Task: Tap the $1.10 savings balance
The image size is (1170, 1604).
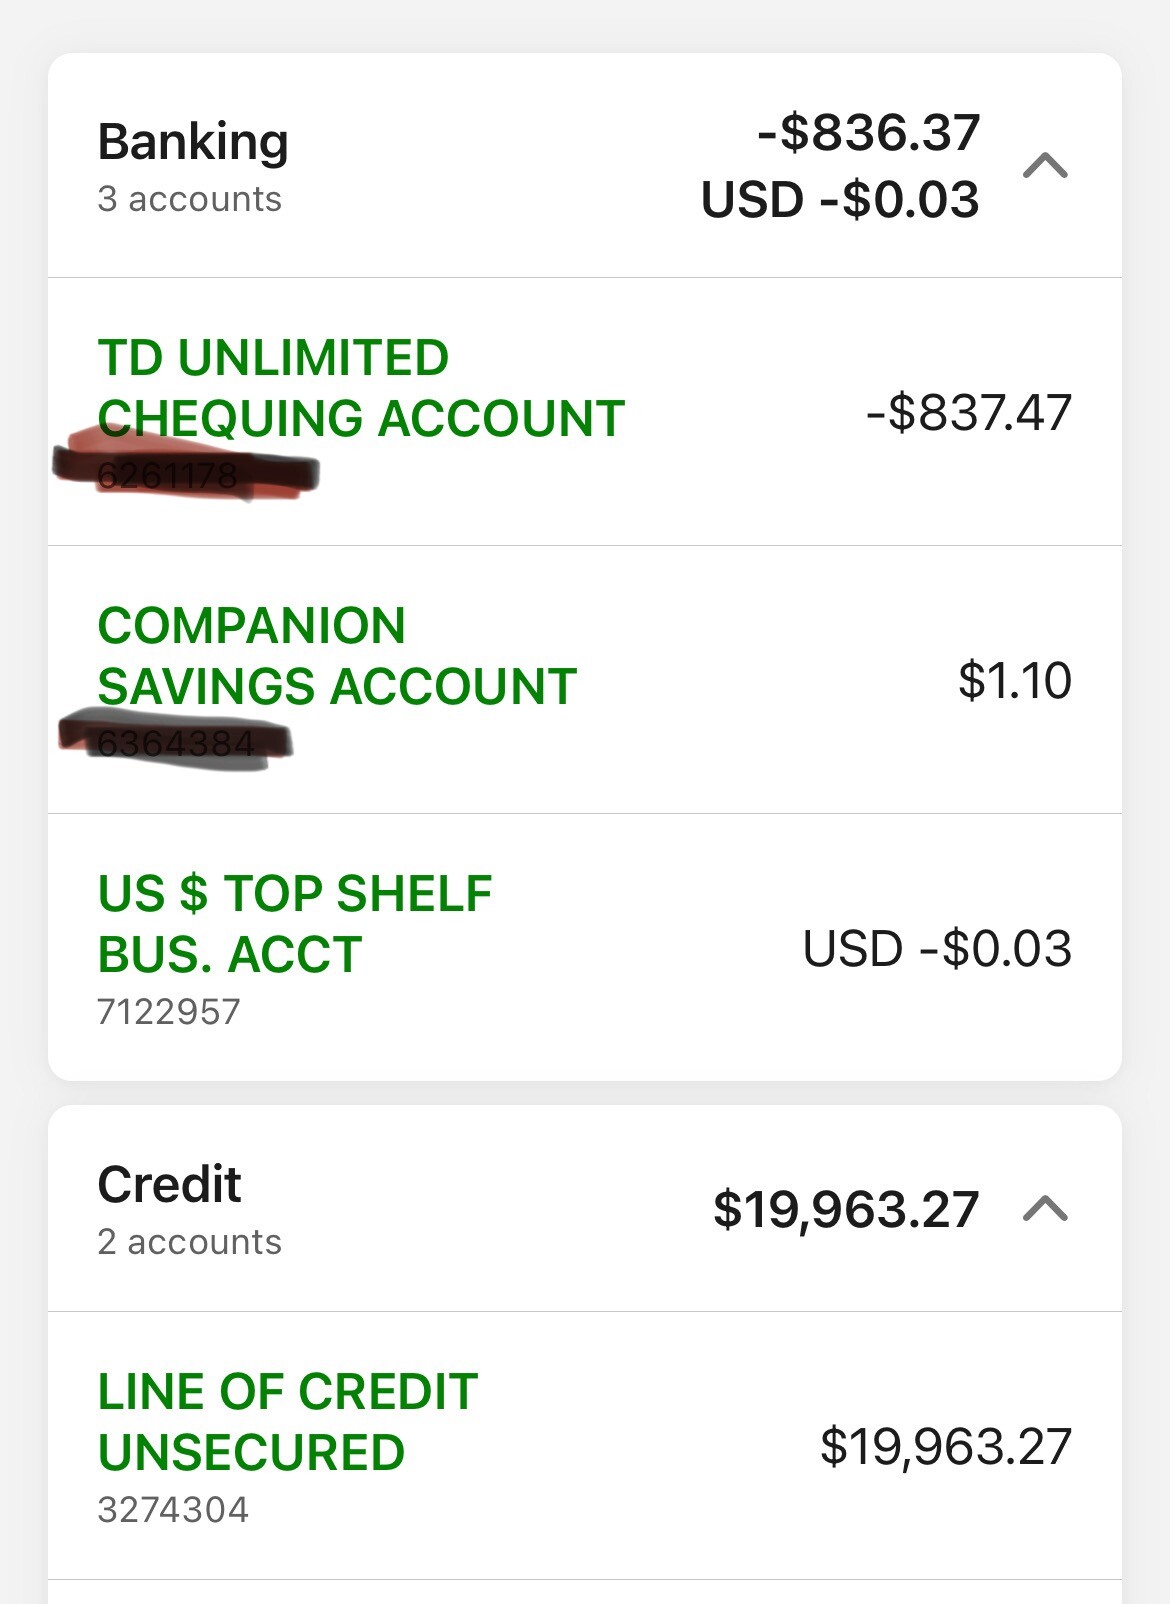Action: tap(1014, 681)
